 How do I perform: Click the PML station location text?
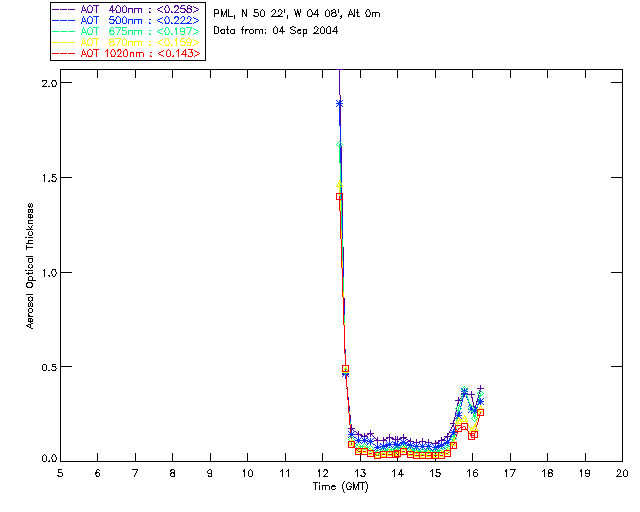tap(297, 14)
